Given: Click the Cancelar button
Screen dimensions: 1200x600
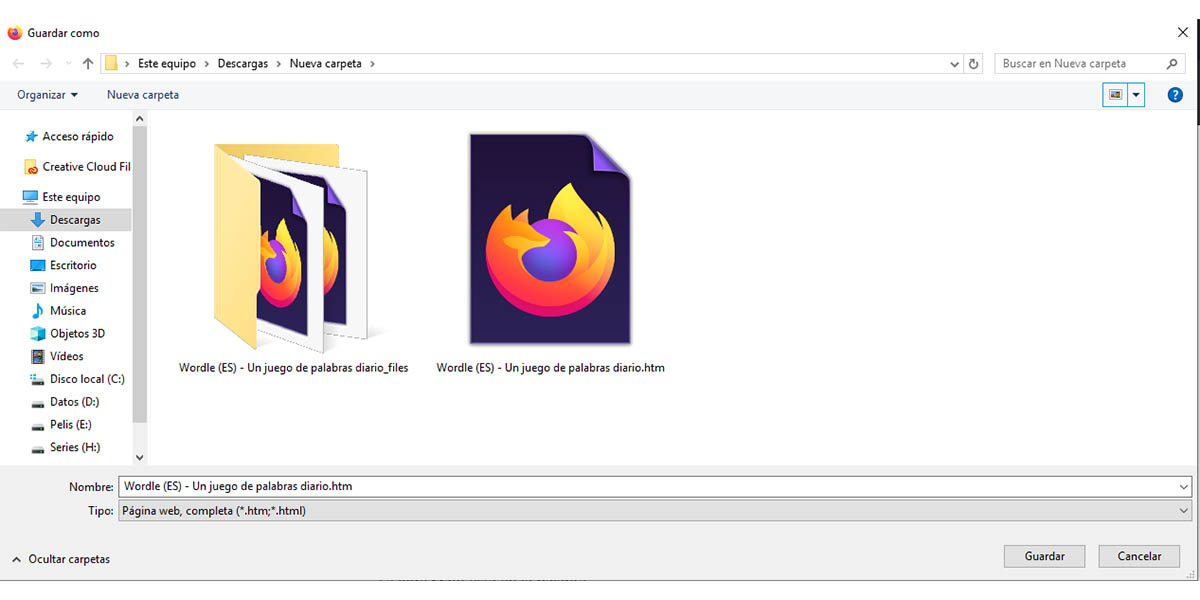Looking at the screenshot, I should (1139, 556).
